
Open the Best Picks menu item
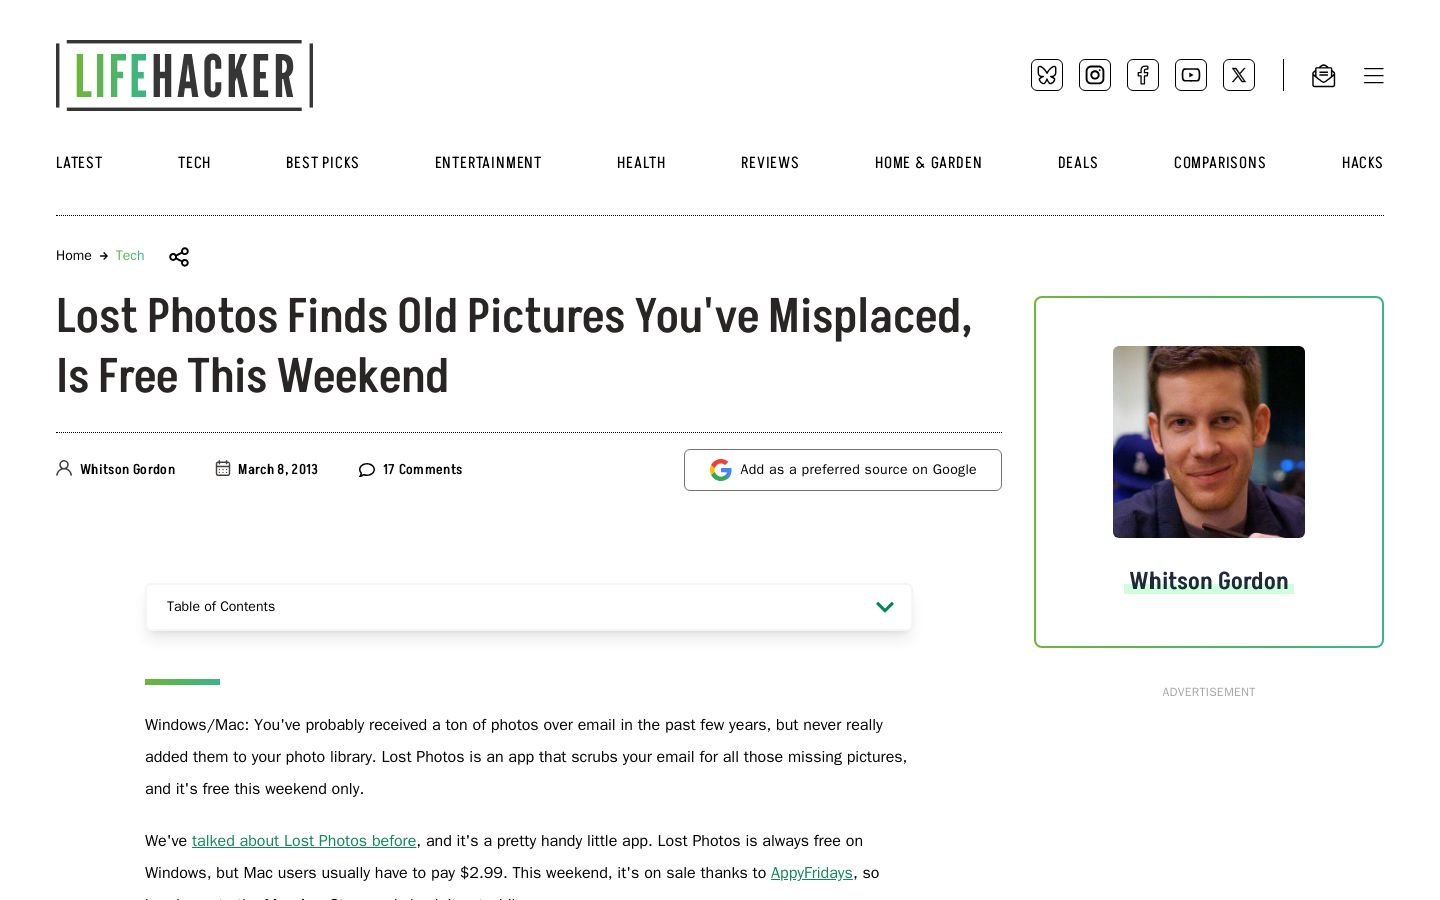(322, 163)
